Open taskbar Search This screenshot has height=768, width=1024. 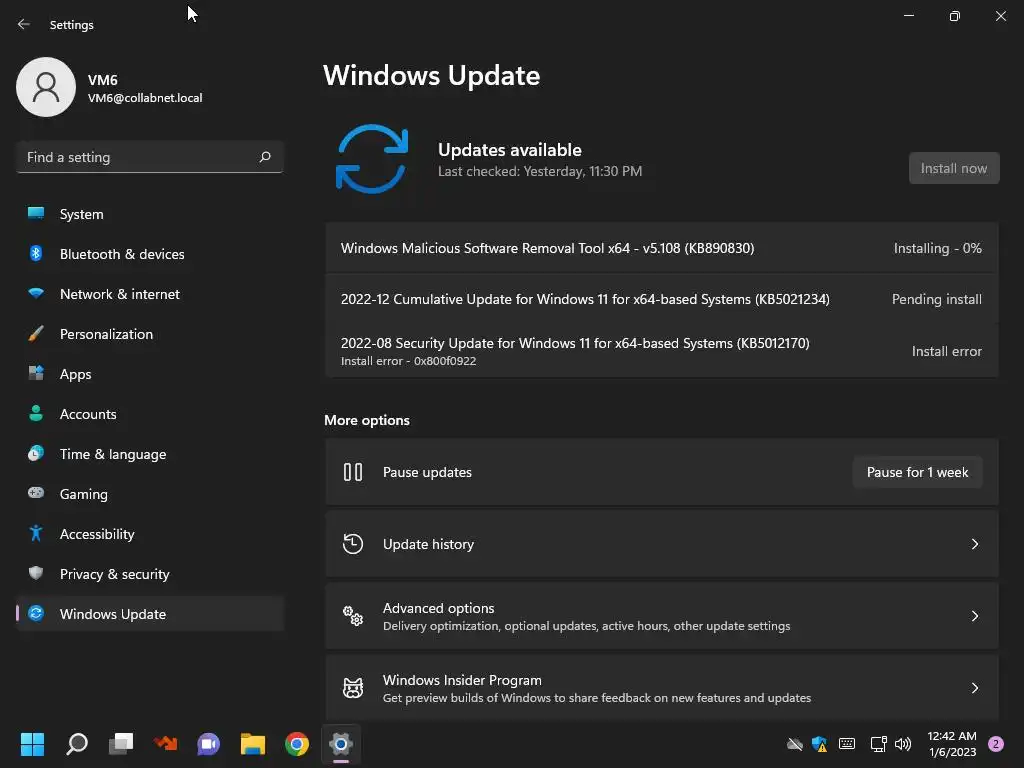[76, 744]
